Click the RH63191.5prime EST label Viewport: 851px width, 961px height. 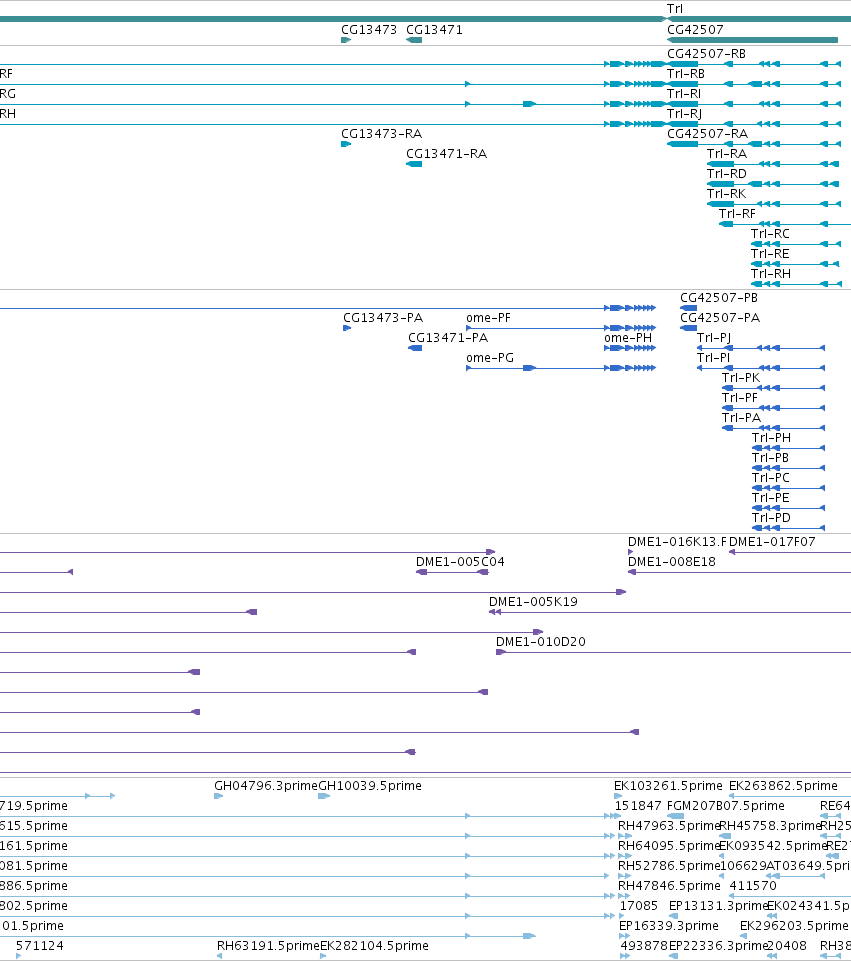[268, 946]
